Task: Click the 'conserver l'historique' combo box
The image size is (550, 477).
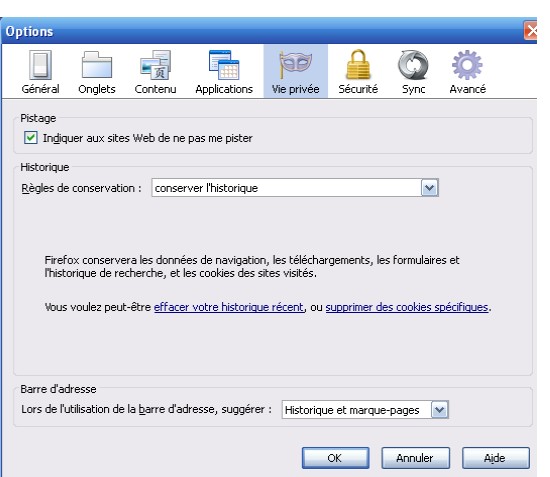Action: 295,188
